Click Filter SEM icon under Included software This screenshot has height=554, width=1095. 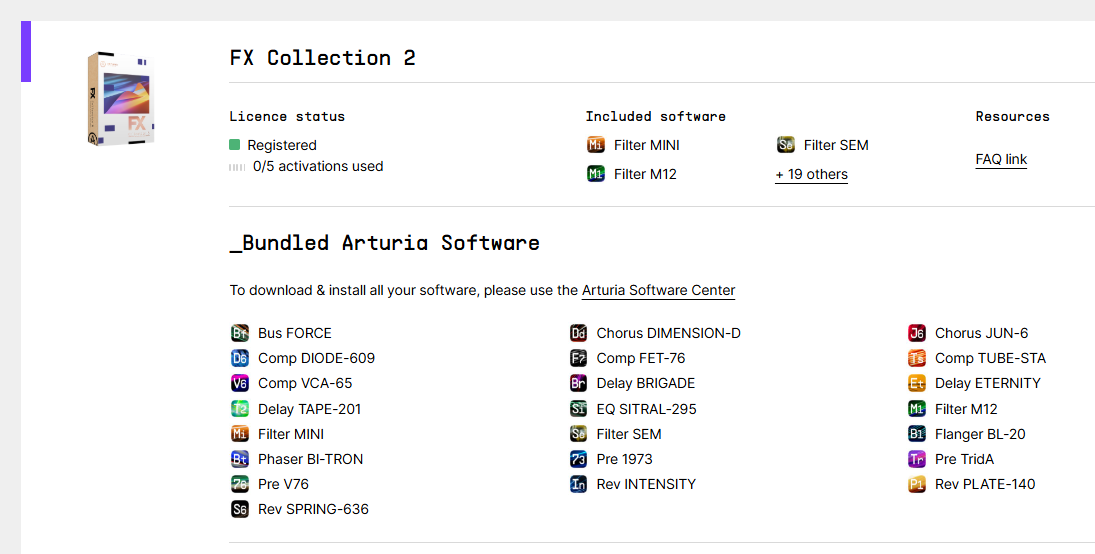(786, 145)
